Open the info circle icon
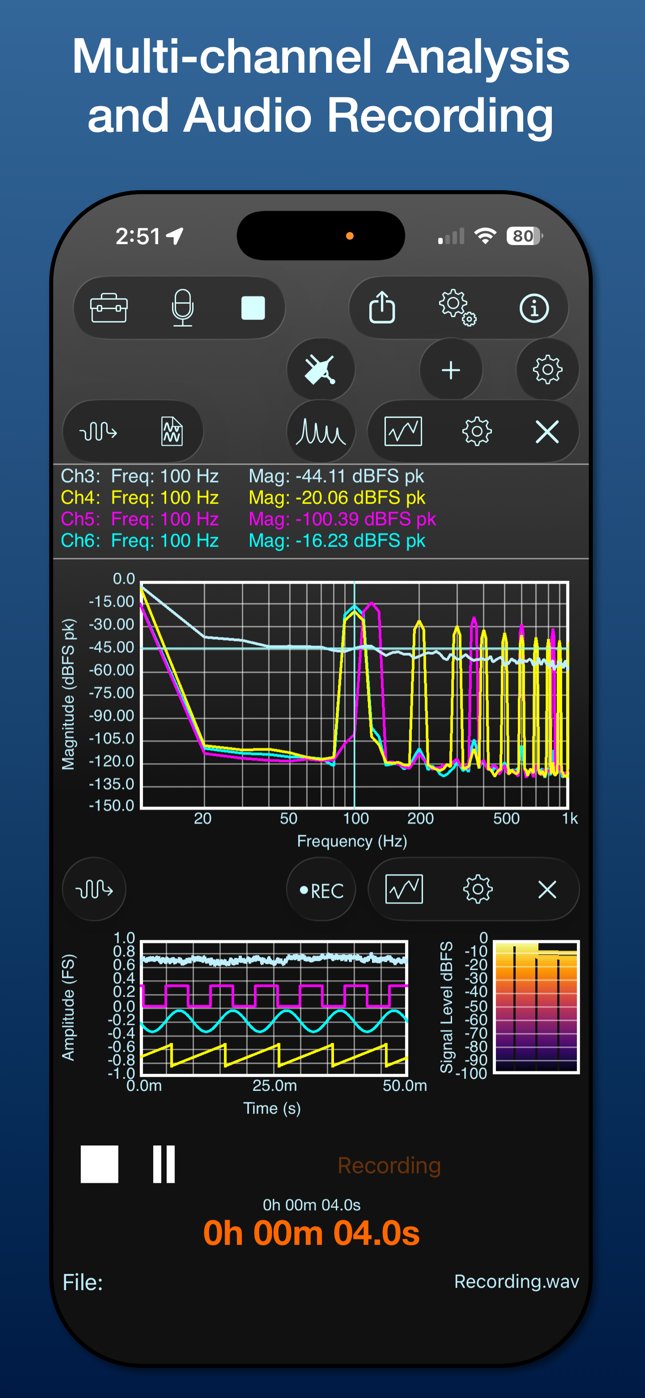Viewport: 645px width, 1398px height. [534, 308]
